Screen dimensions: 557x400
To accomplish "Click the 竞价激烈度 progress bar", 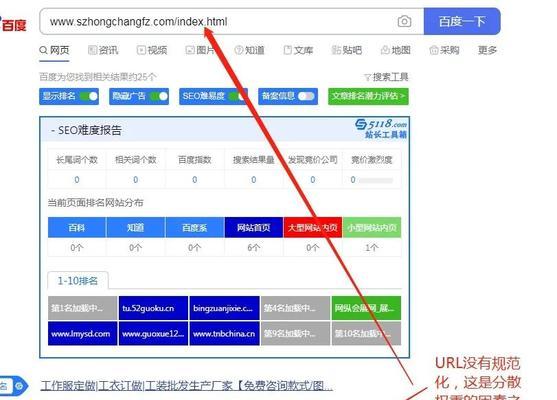I will click(375, 180).
